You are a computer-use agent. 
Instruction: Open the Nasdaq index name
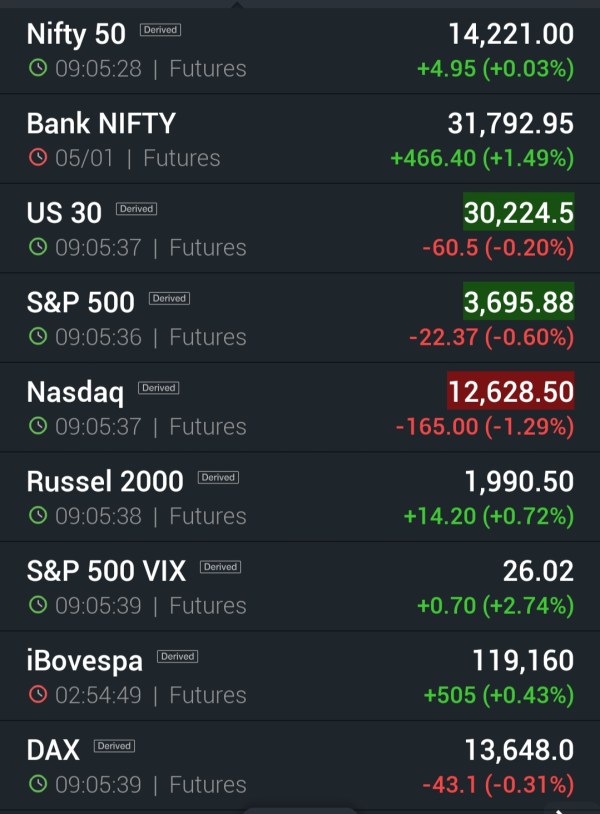[75, 391]
